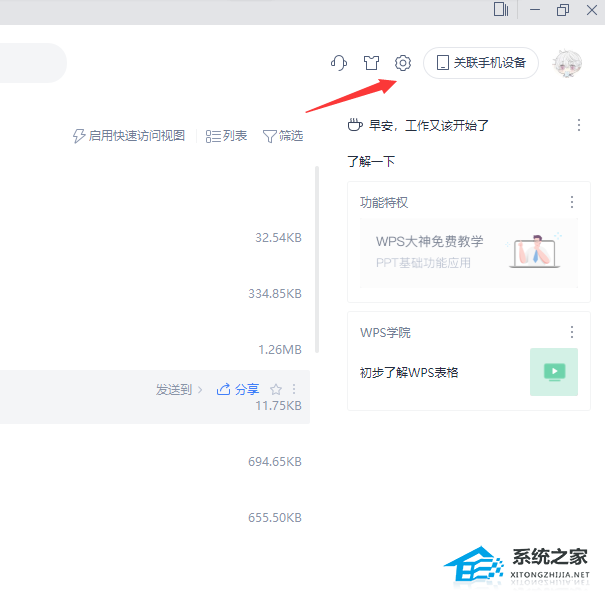Click the user avatar profile picture

point(568,63)
